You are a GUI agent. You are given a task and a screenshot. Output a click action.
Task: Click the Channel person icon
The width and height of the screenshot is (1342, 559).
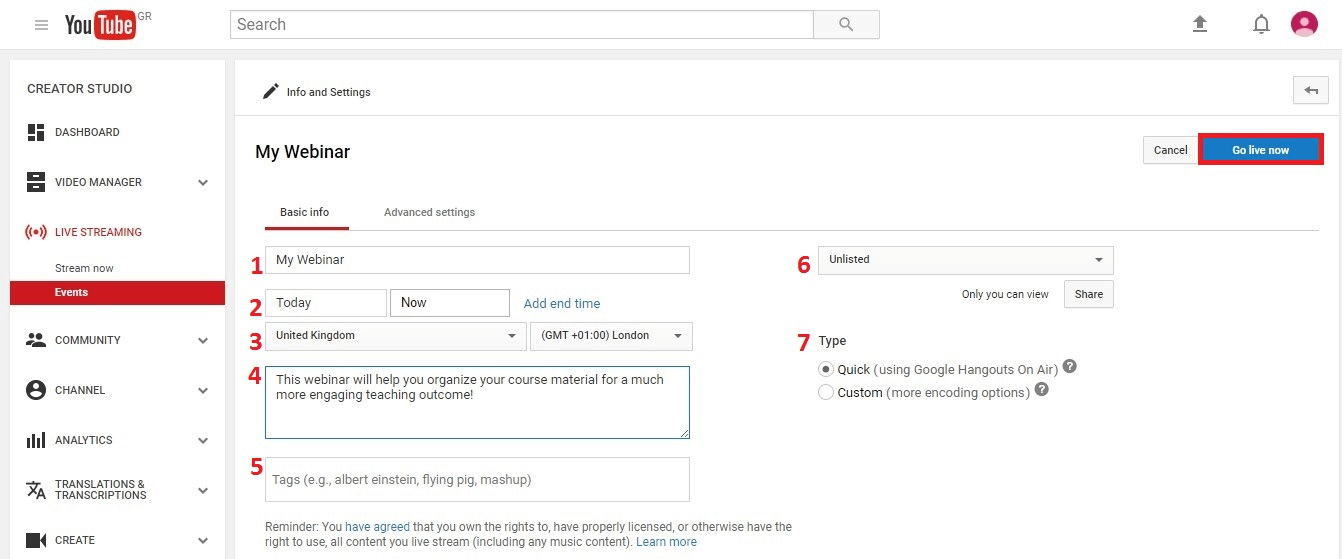[36, 390]
